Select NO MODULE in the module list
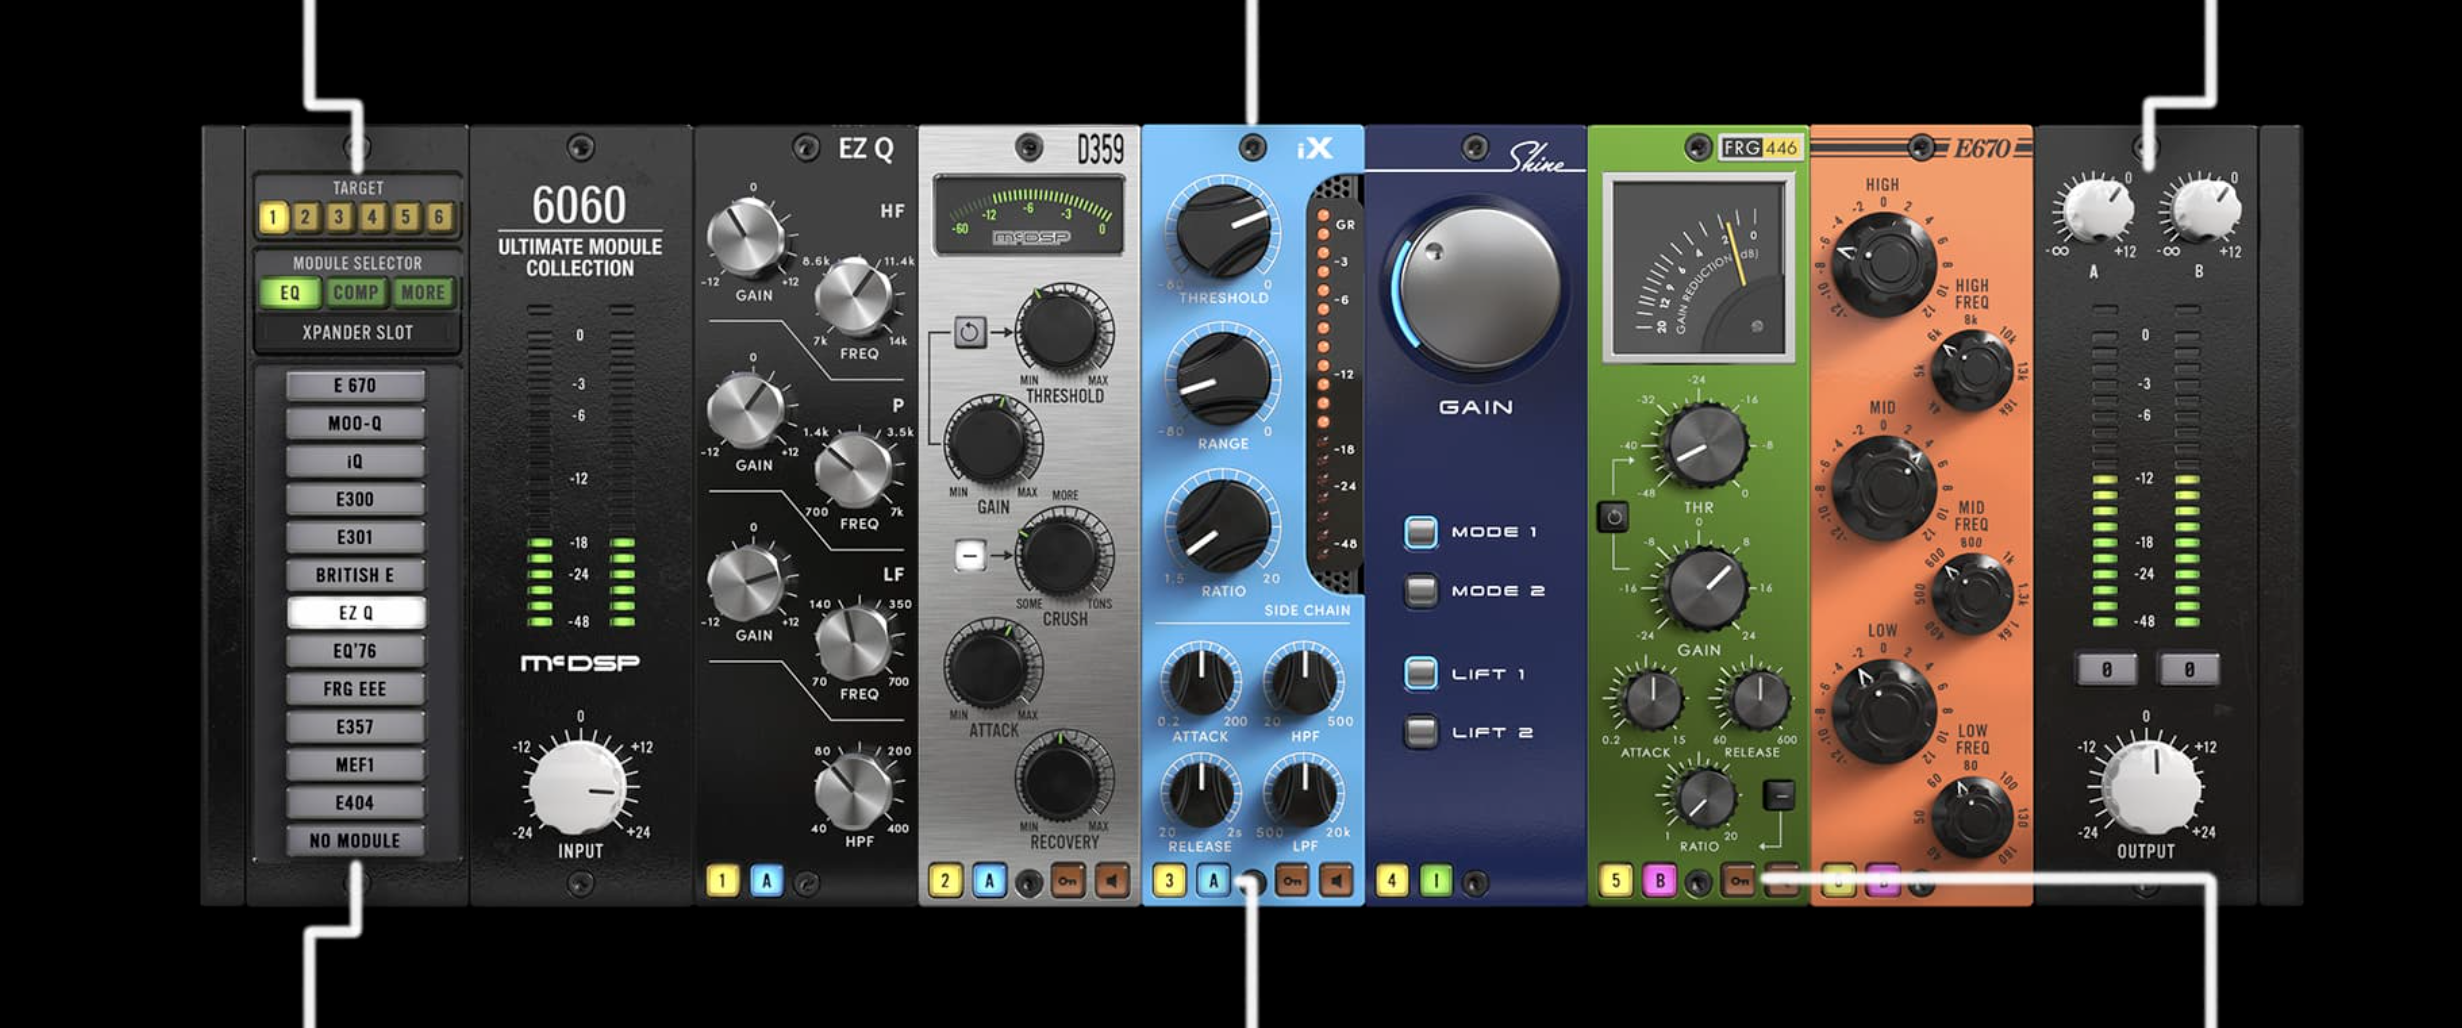Screen dimensions: 2462x1028 (355, 841)
